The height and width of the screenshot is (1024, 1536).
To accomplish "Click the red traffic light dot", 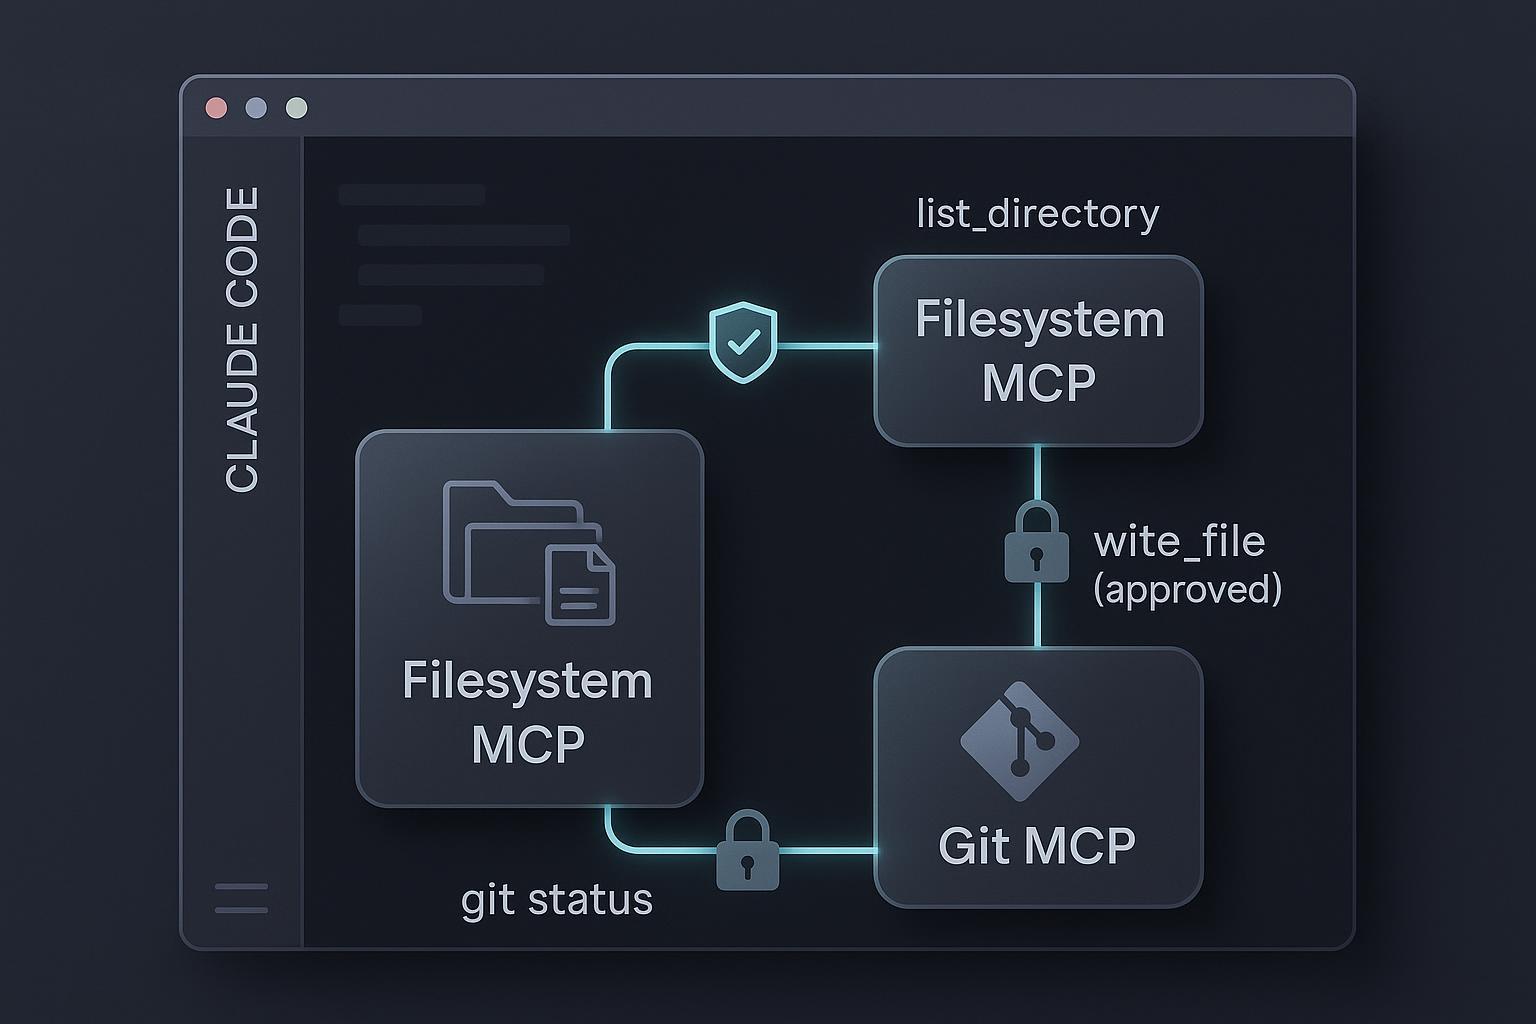I will [215, 109].
